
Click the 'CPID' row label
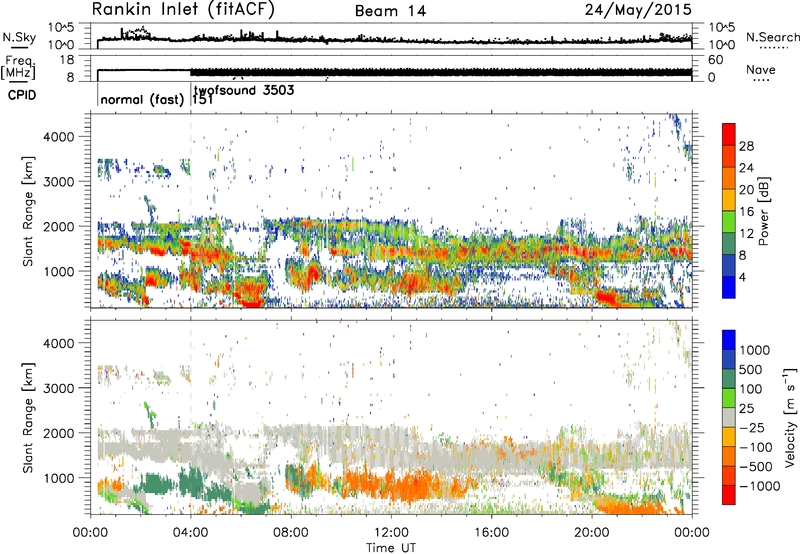[22, 95]
